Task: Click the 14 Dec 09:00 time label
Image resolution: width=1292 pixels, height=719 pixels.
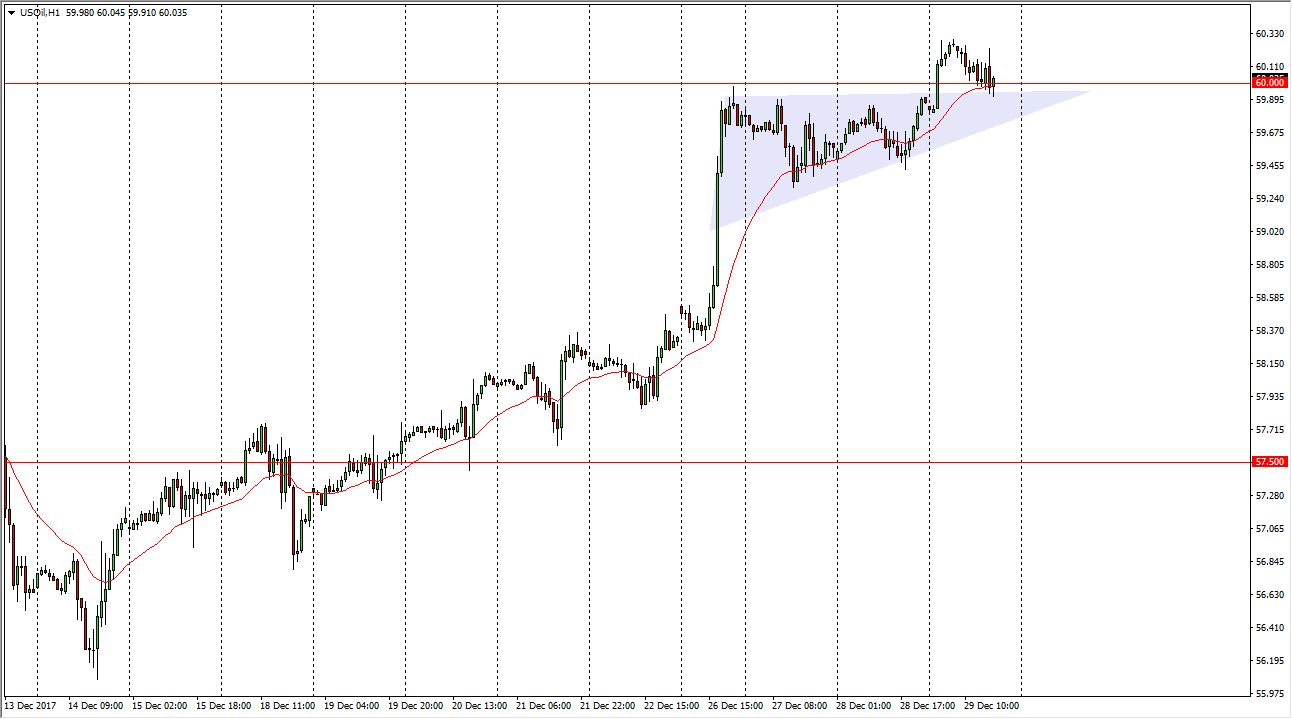Action: coord(96,706)
